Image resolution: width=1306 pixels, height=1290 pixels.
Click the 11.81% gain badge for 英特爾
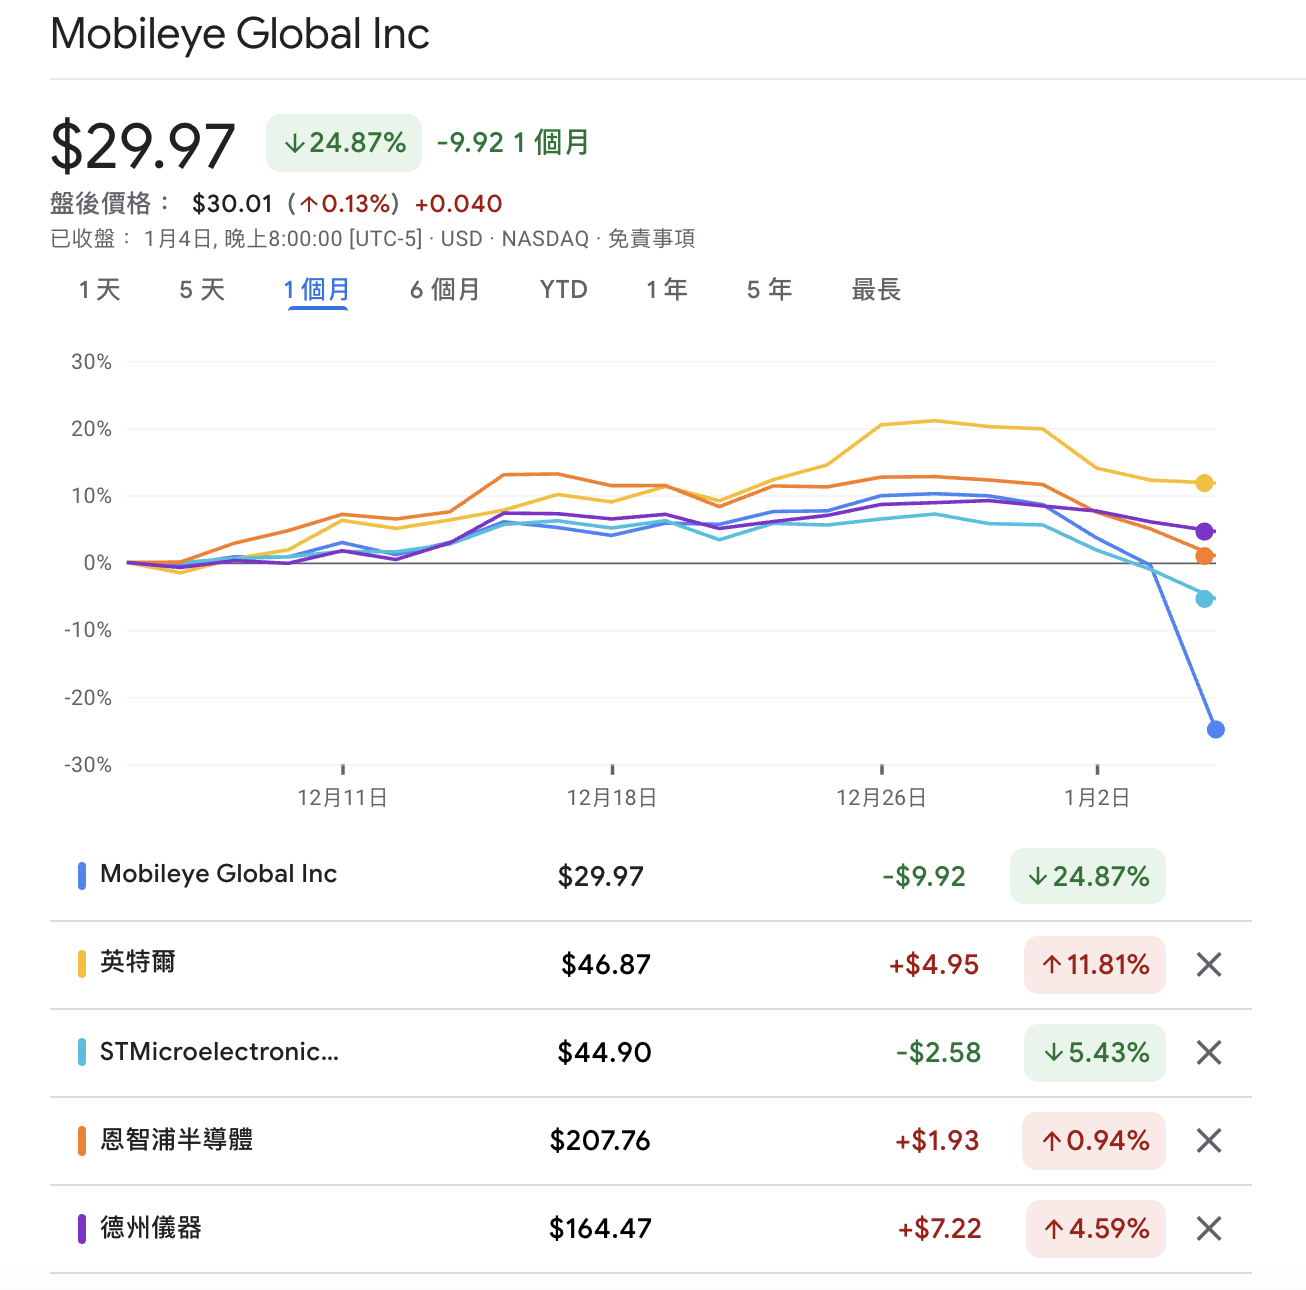point(1095,965)
